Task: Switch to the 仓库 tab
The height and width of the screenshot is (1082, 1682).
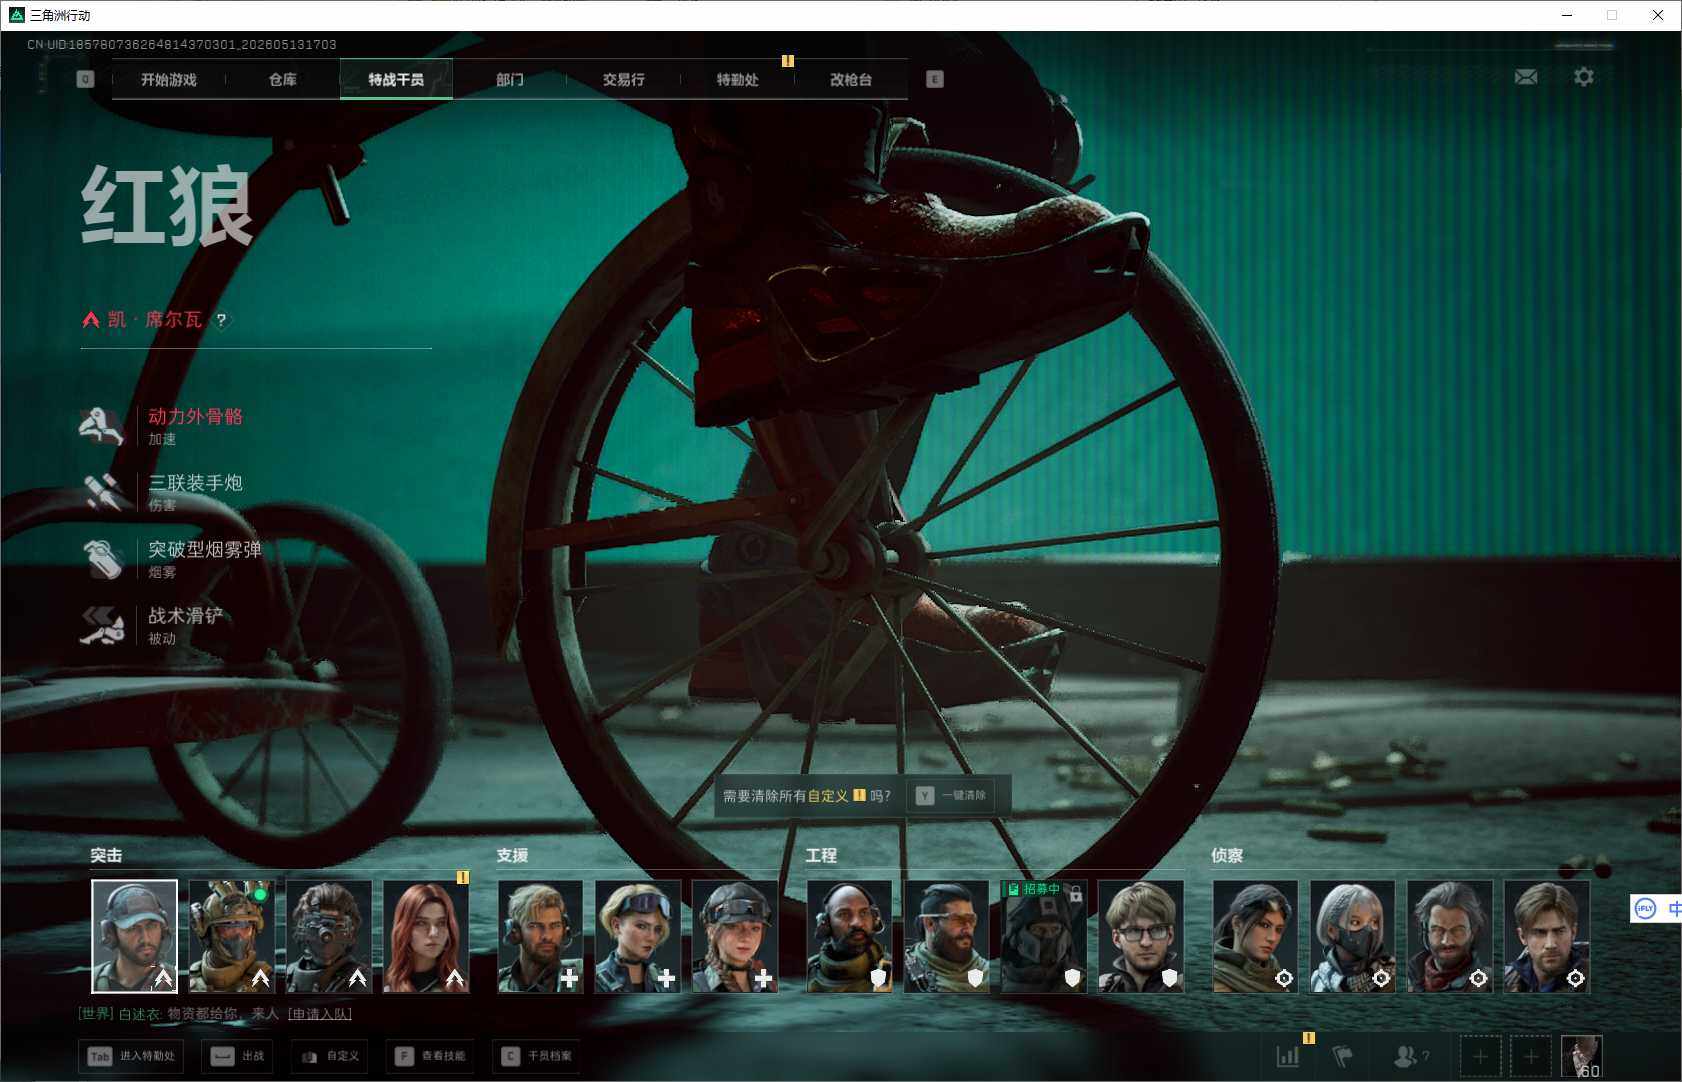Action: pyautogui.click(x=283, y=79)
